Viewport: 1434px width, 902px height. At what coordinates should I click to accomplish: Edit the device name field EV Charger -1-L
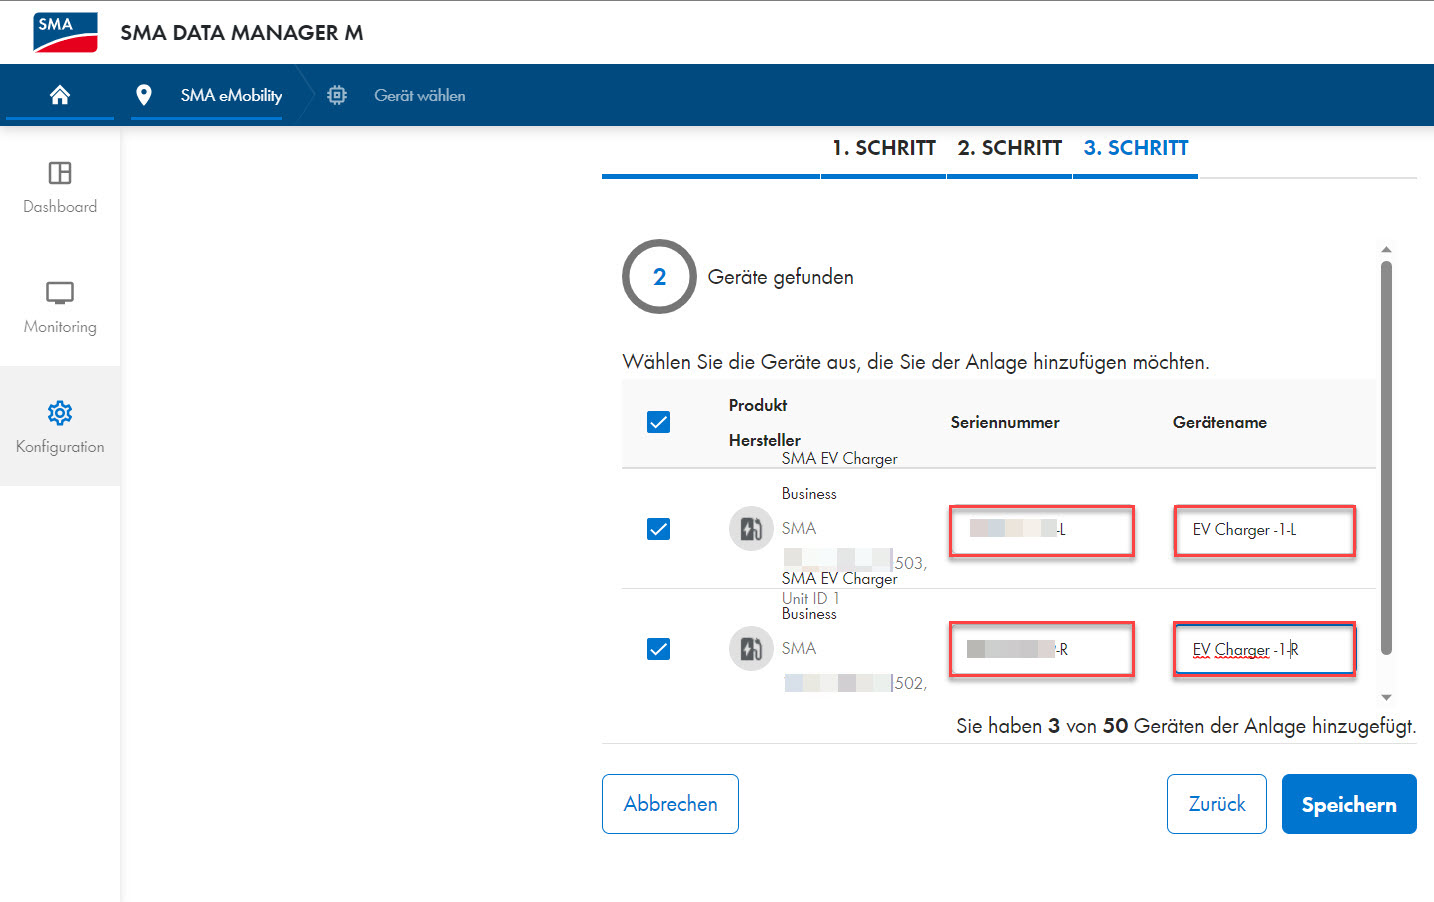pos(1264,530)
